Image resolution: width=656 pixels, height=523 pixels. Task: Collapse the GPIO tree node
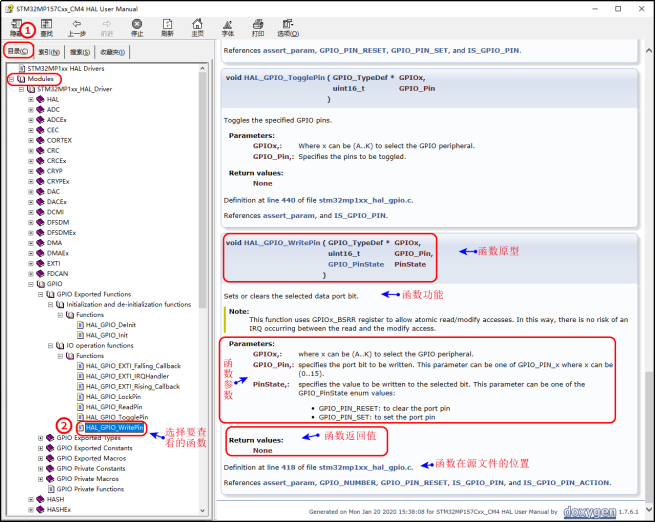tap(31, 284)
